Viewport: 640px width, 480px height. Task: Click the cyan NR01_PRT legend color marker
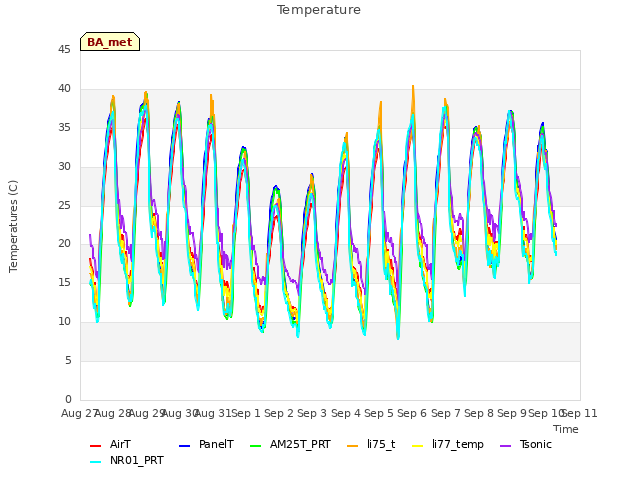click(x=95, y=462)
